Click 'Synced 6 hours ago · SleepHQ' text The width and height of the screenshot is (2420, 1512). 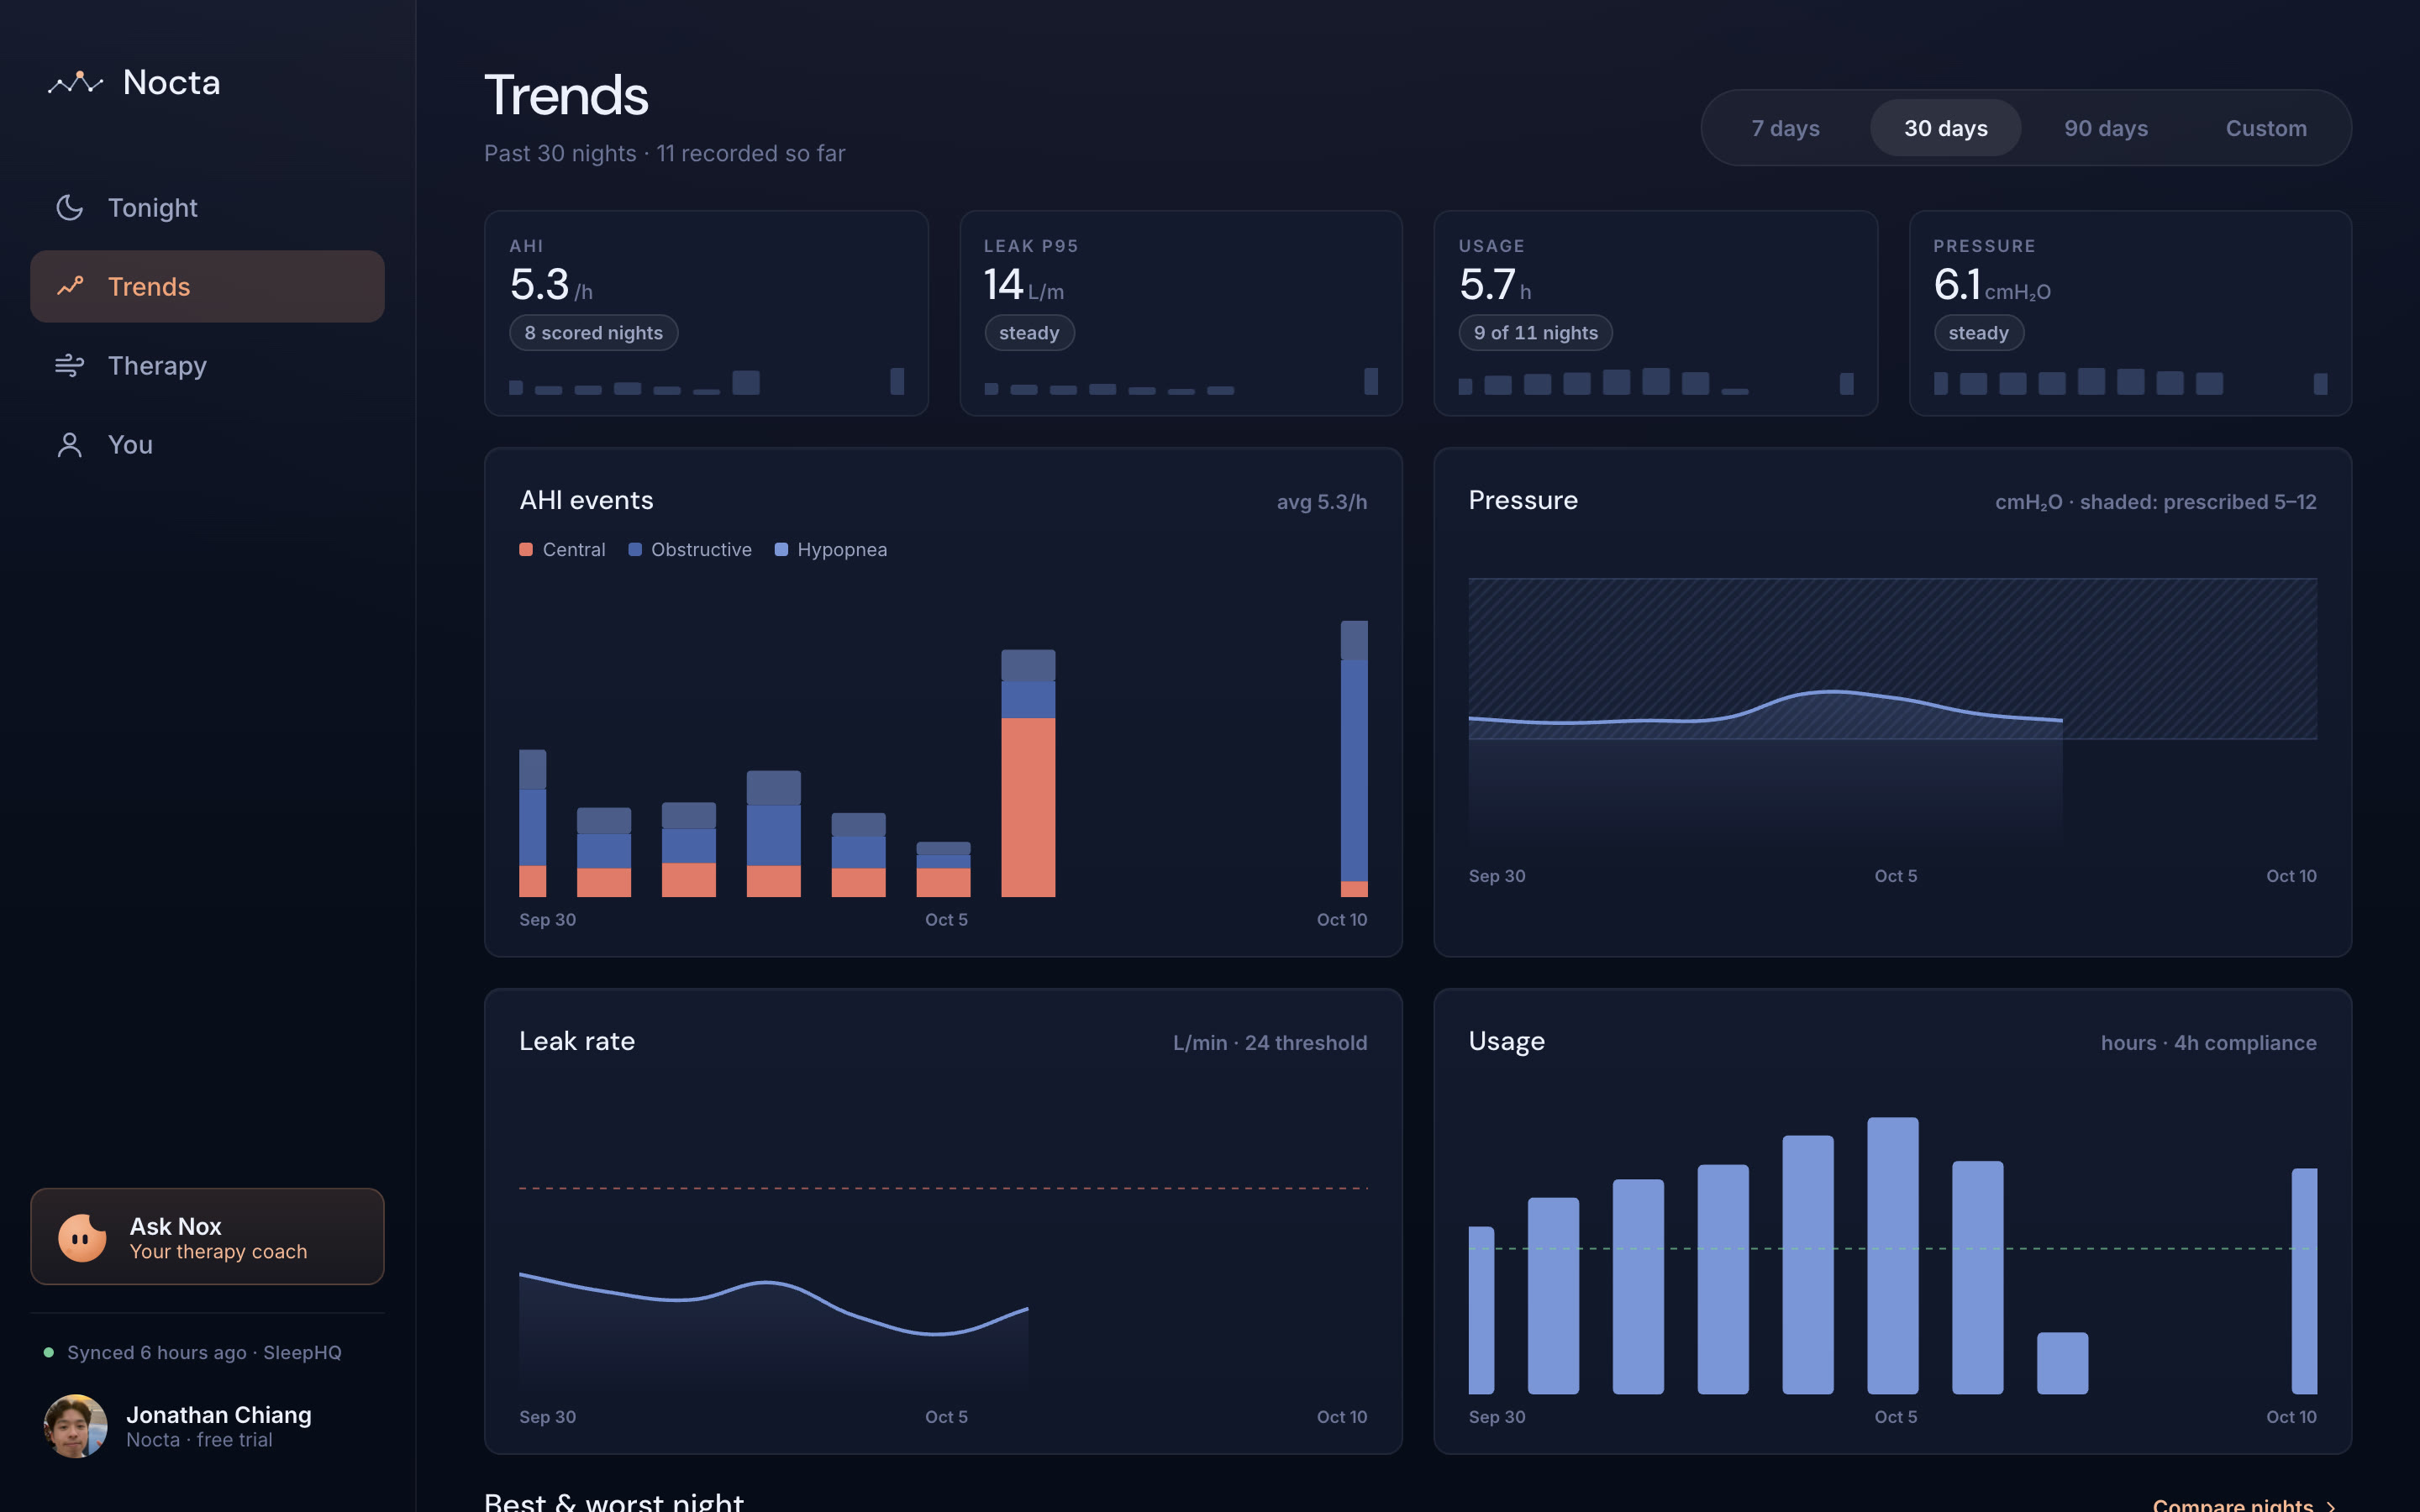coord(204,1352)
